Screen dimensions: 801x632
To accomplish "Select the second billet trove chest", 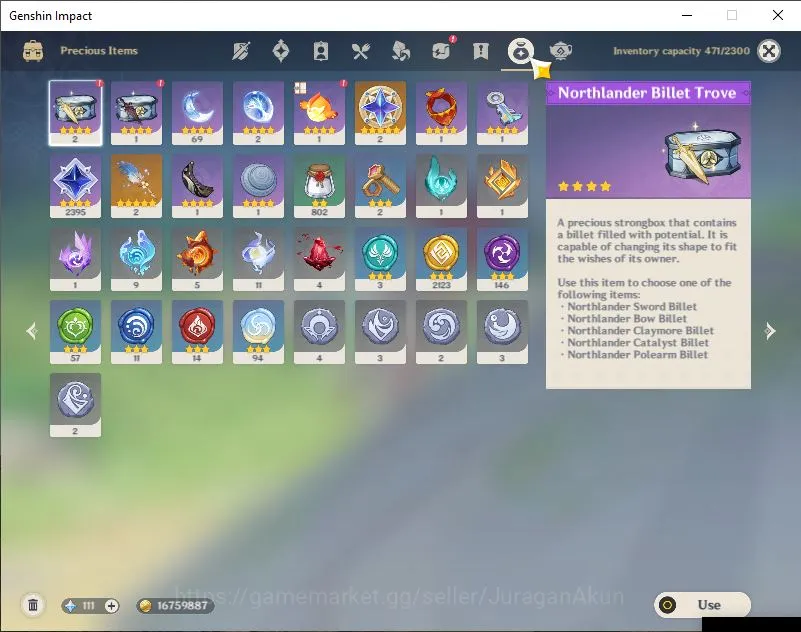I will (x=136, y=113).
